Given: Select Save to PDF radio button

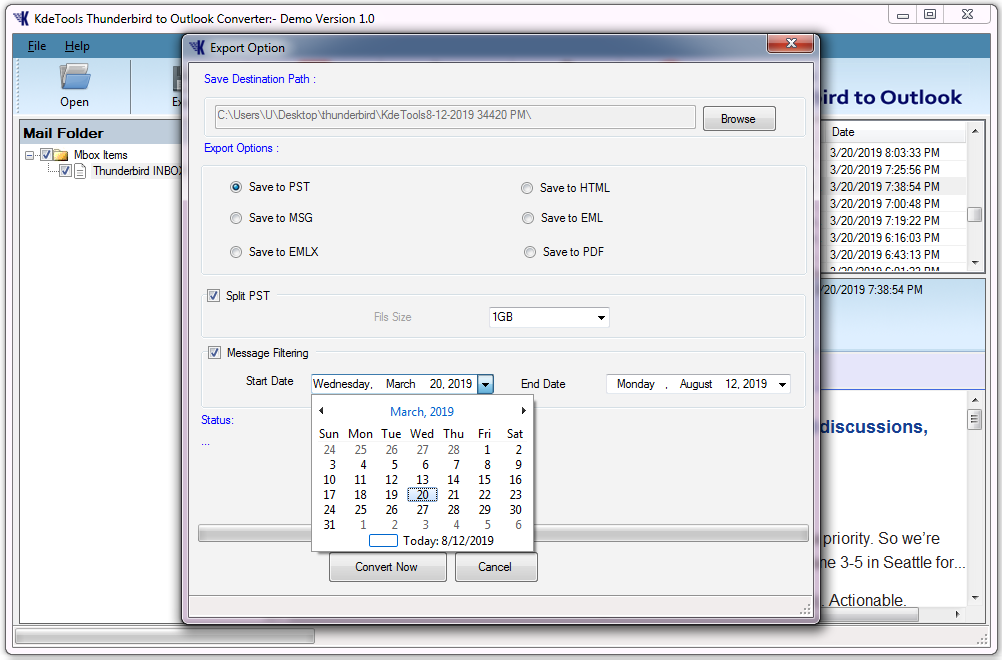Looking at the screenshot, I should pos(529,252).
